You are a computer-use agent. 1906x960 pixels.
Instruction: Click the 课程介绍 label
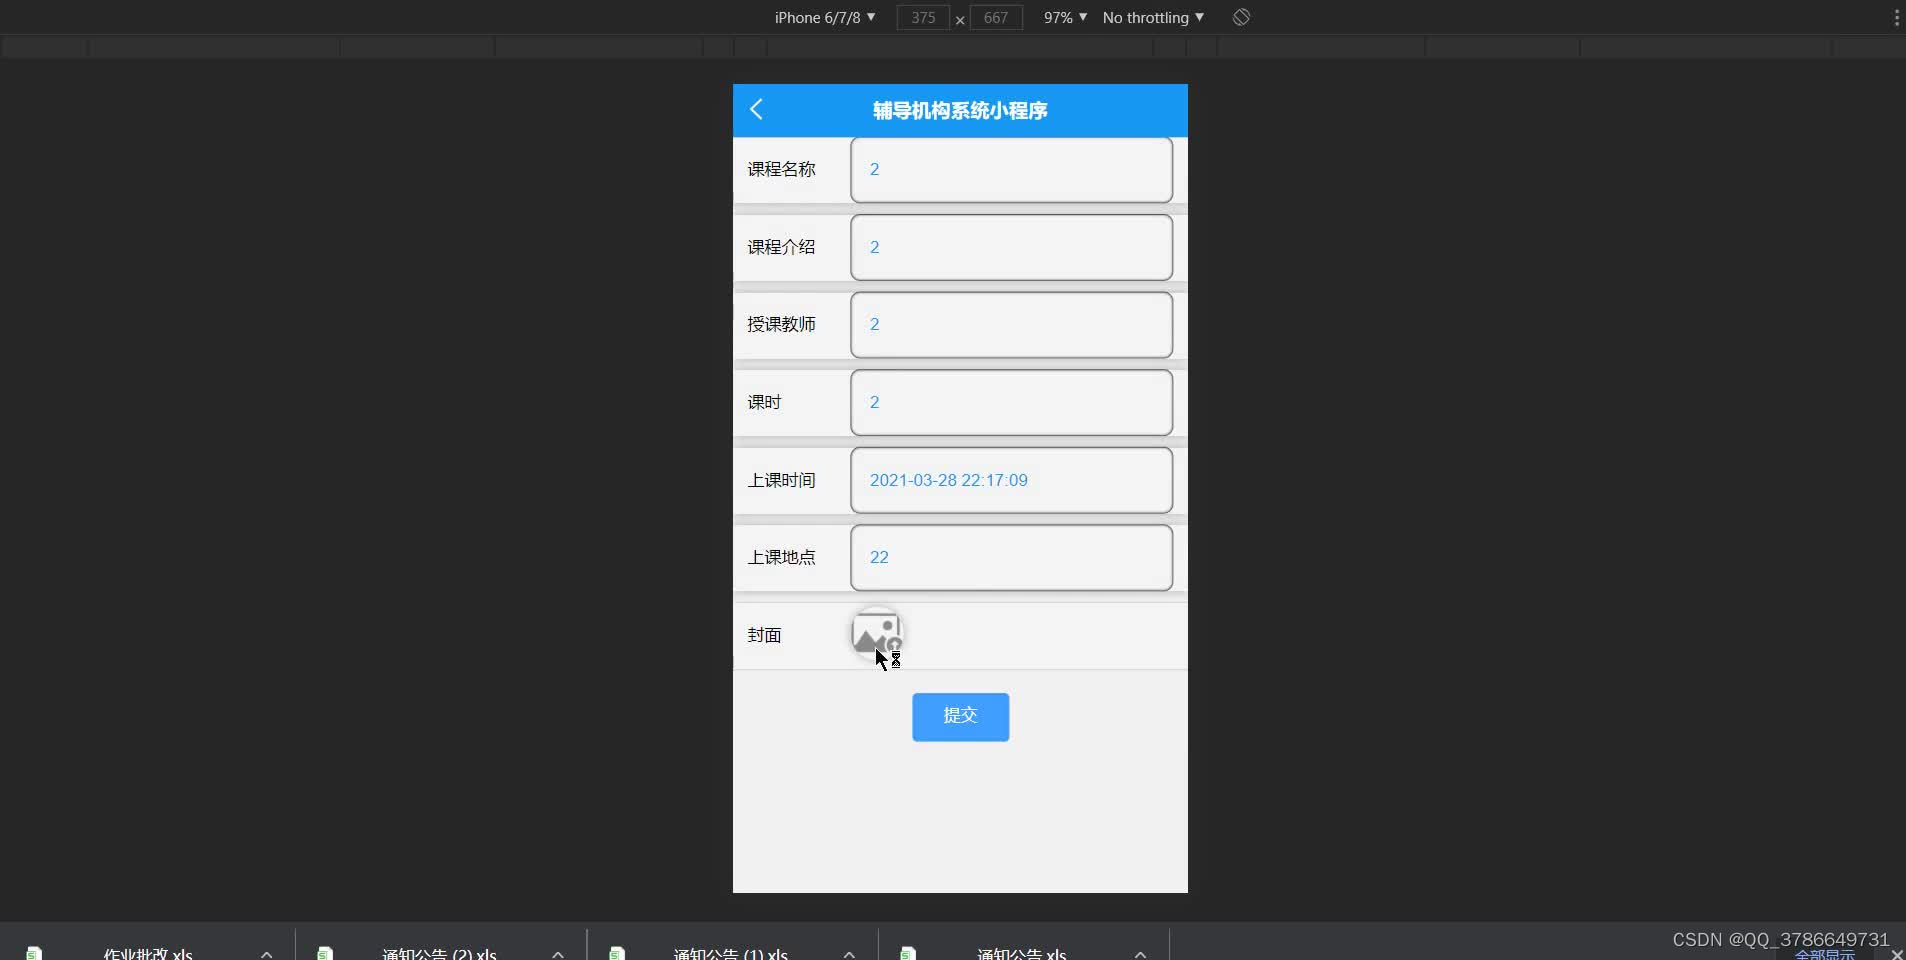pos(781,247)
